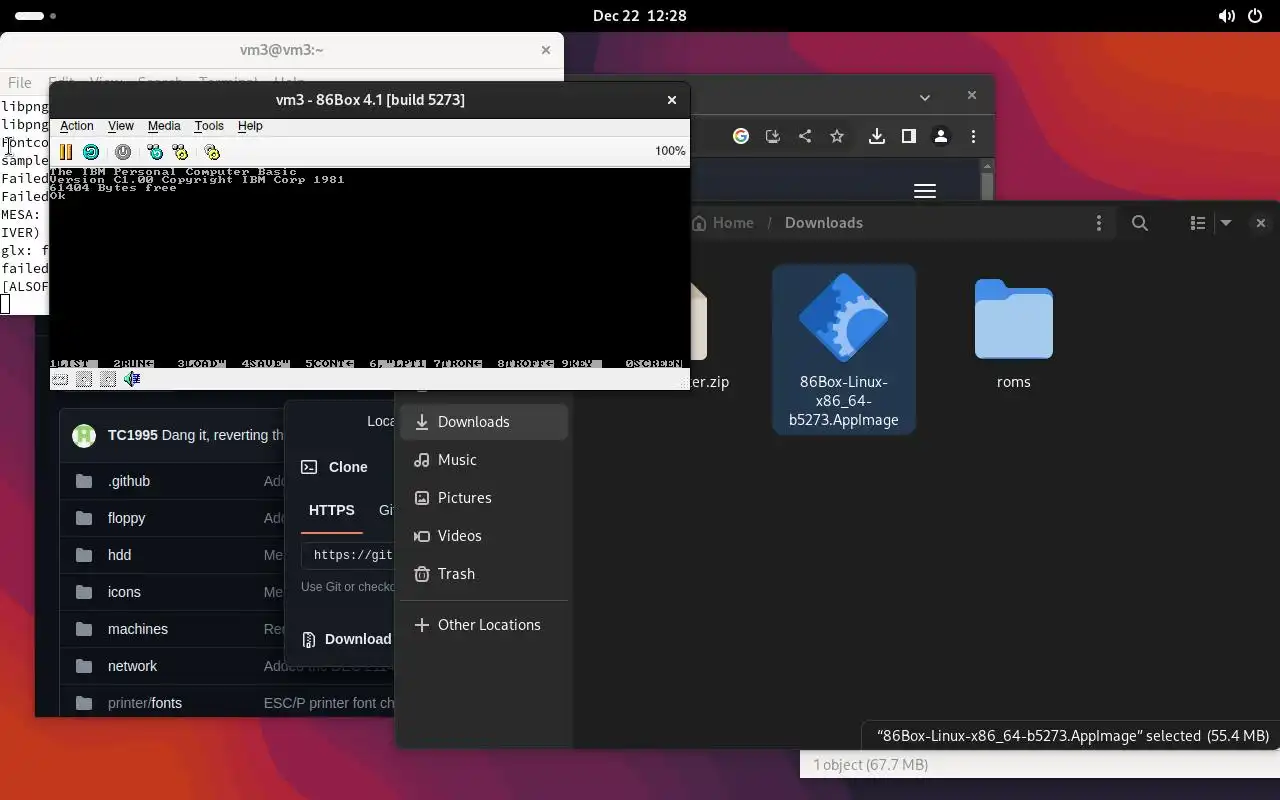Click TC1995 commit author name
Viewport: 1280px width, 800px height.
point(132,435)
